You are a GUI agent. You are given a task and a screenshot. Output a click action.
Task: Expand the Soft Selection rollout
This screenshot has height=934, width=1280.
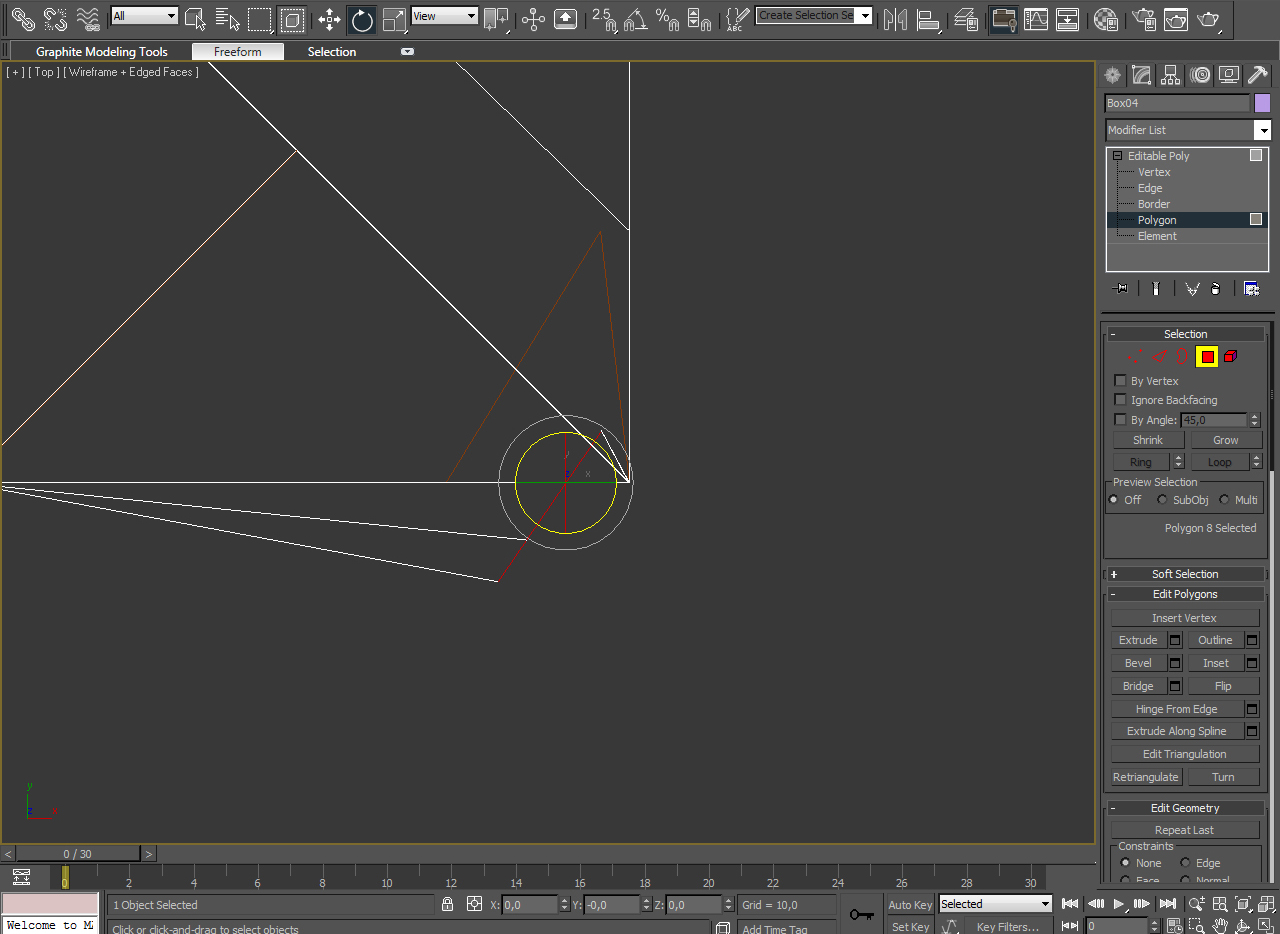point(1186,574)
